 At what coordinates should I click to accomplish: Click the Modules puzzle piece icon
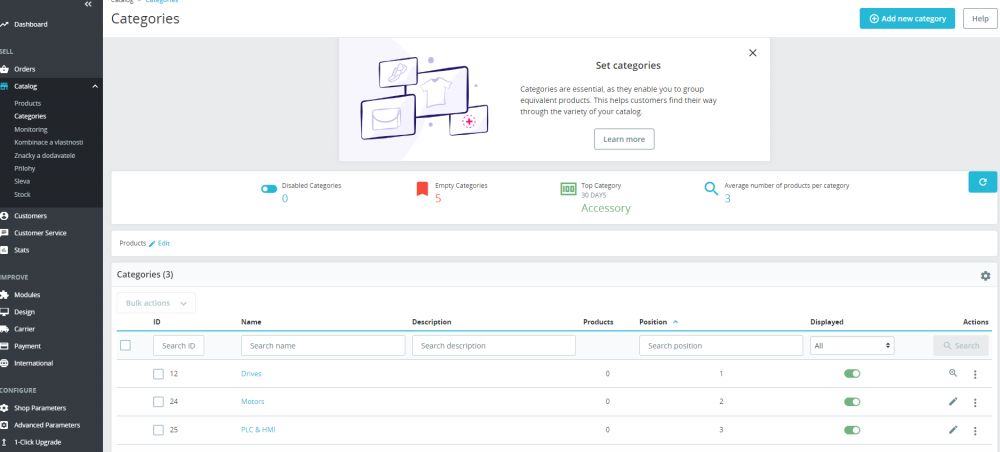4,295
